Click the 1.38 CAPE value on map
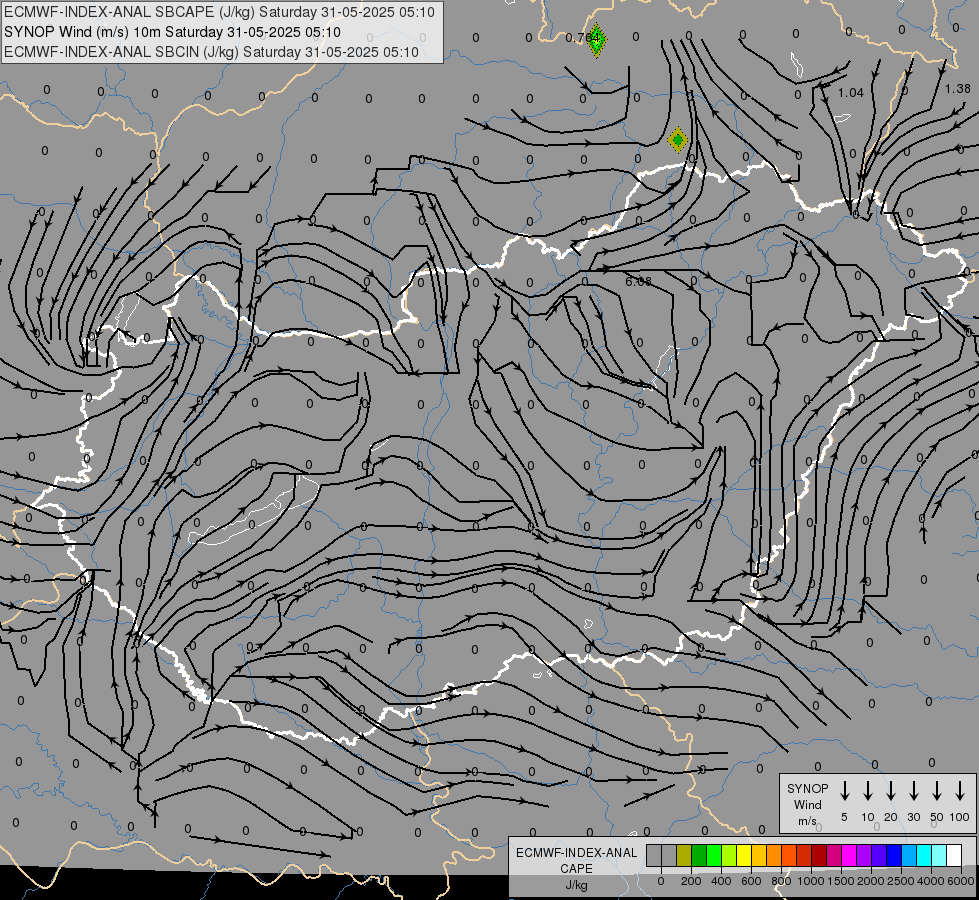 (x=958, y=89)
